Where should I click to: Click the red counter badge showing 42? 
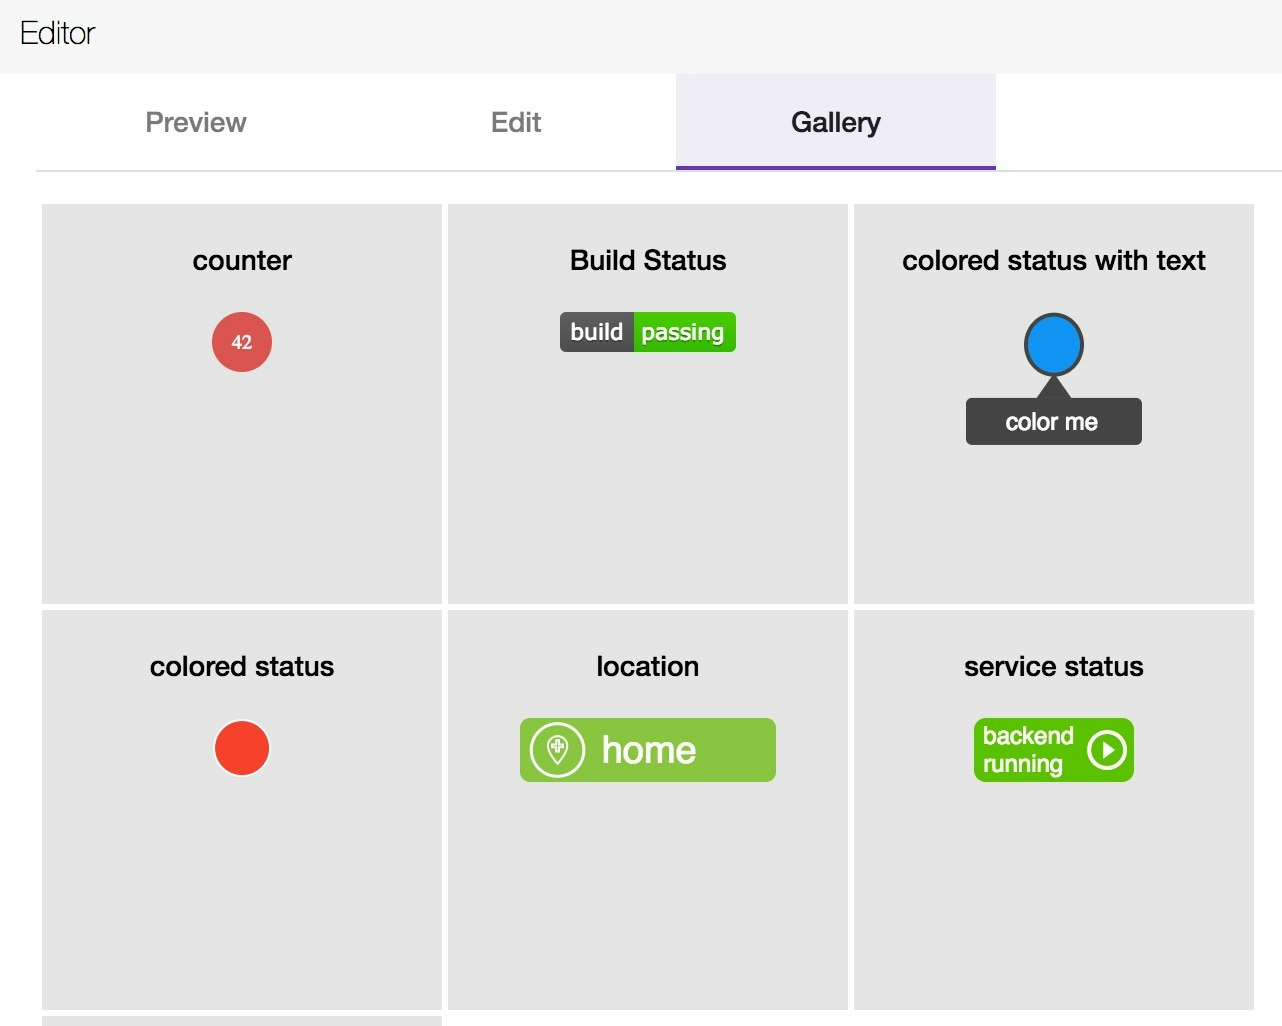click(241, 342)
